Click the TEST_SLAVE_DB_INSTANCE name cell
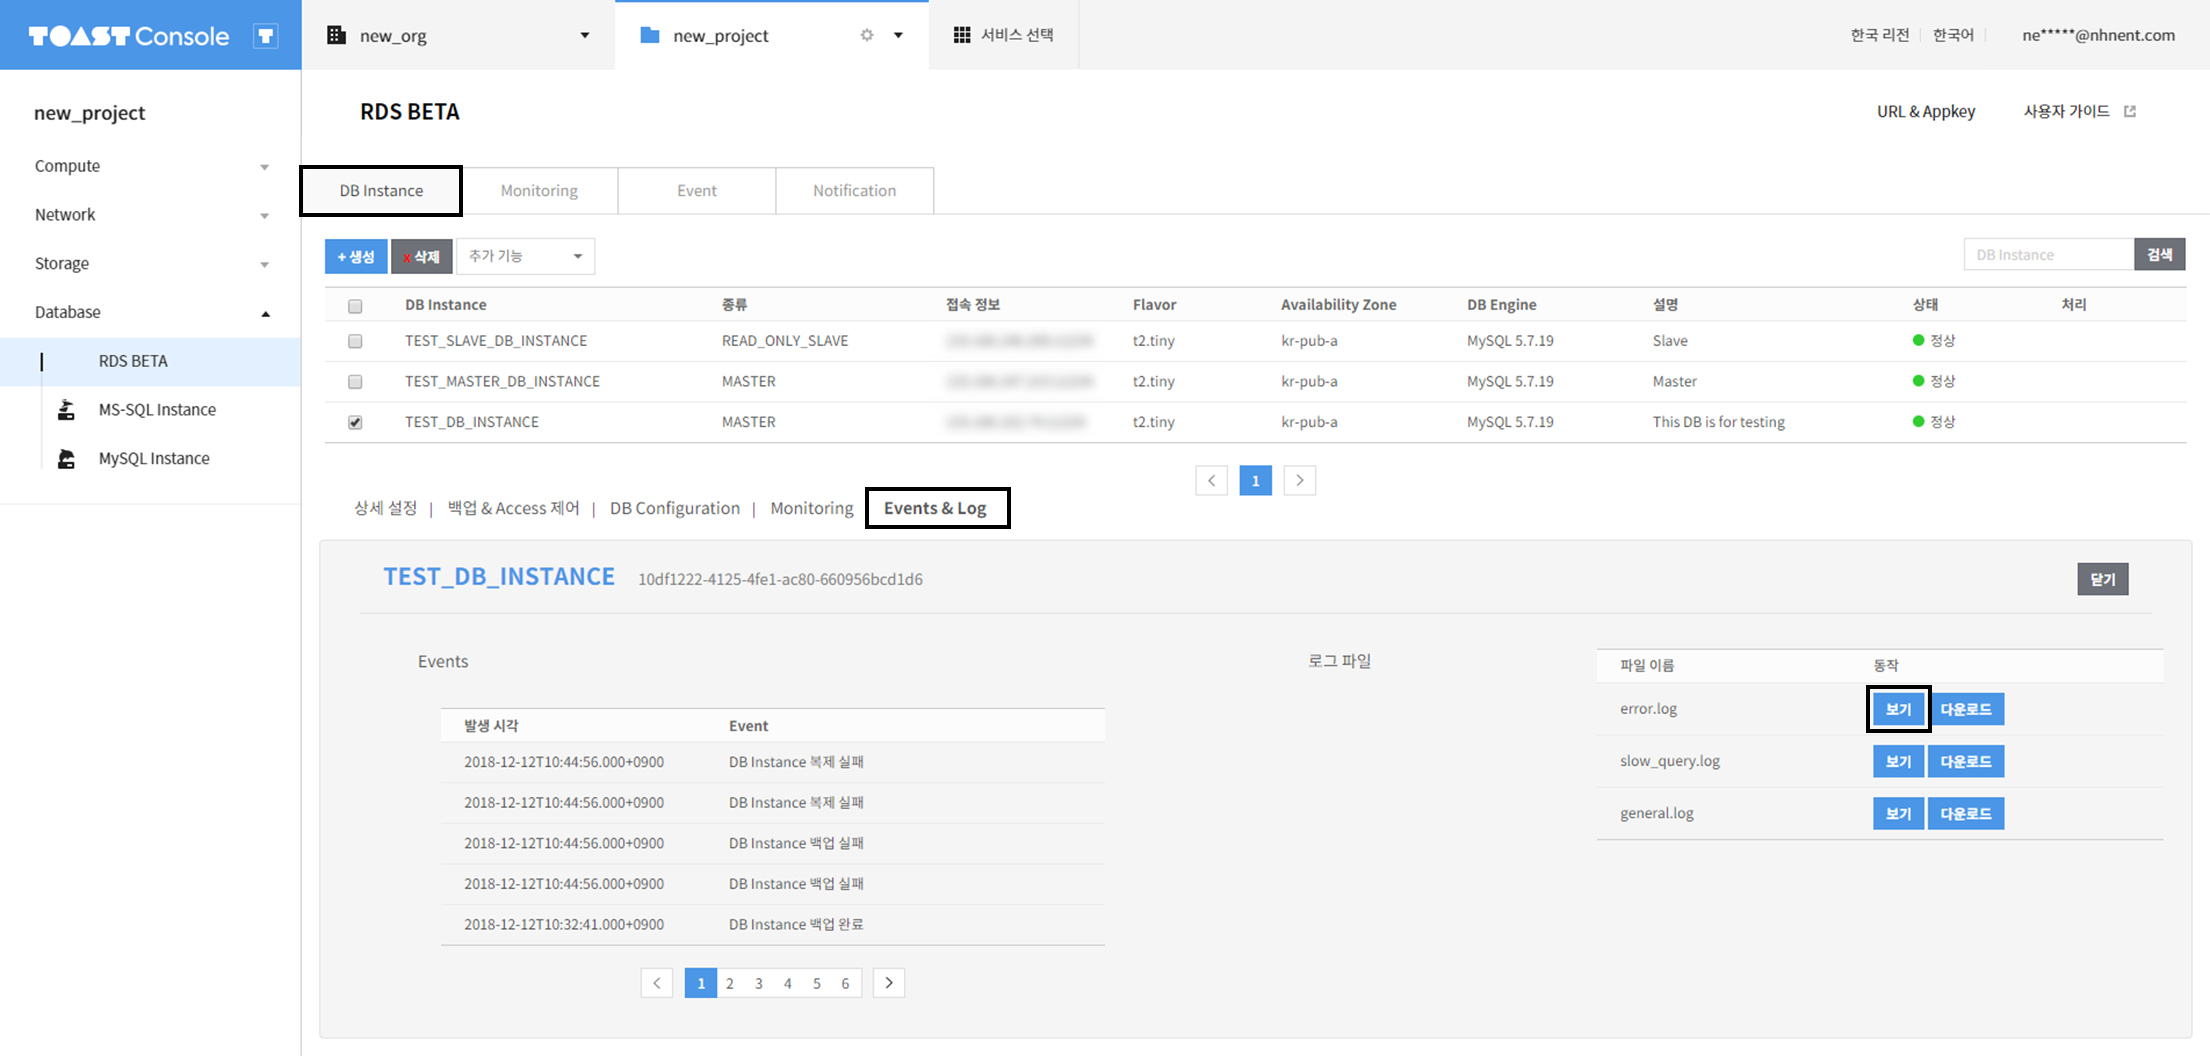The image size is (2210, 1056). [496, 341]
